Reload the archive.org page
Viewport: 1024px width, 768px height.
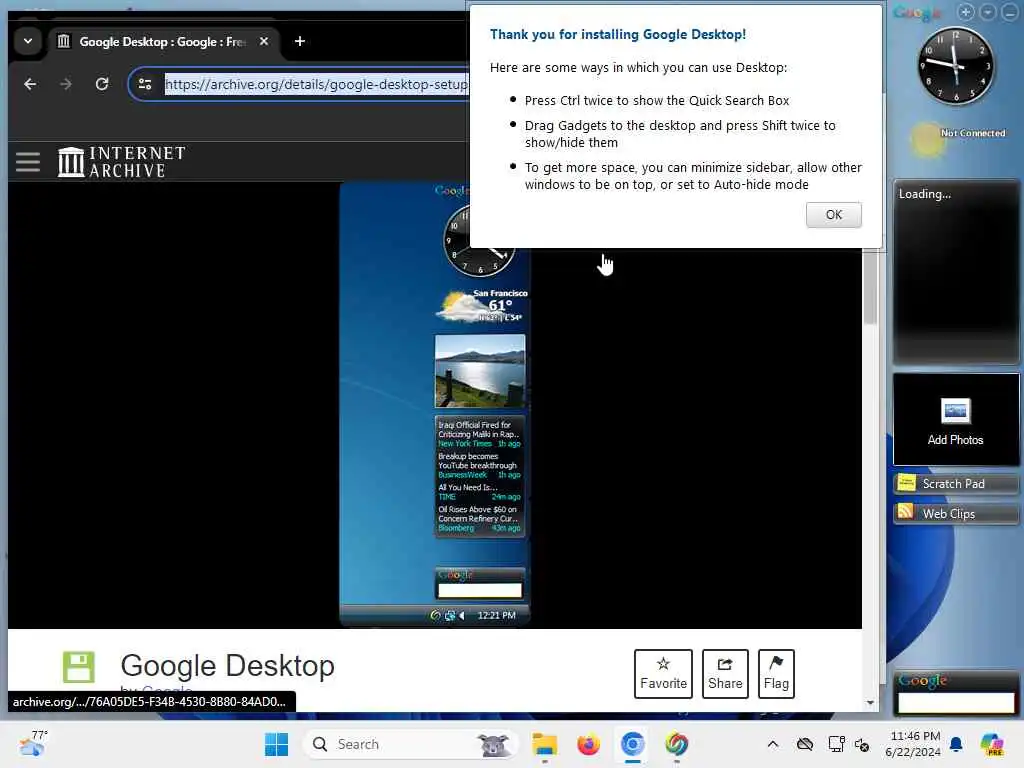[102, 84]
